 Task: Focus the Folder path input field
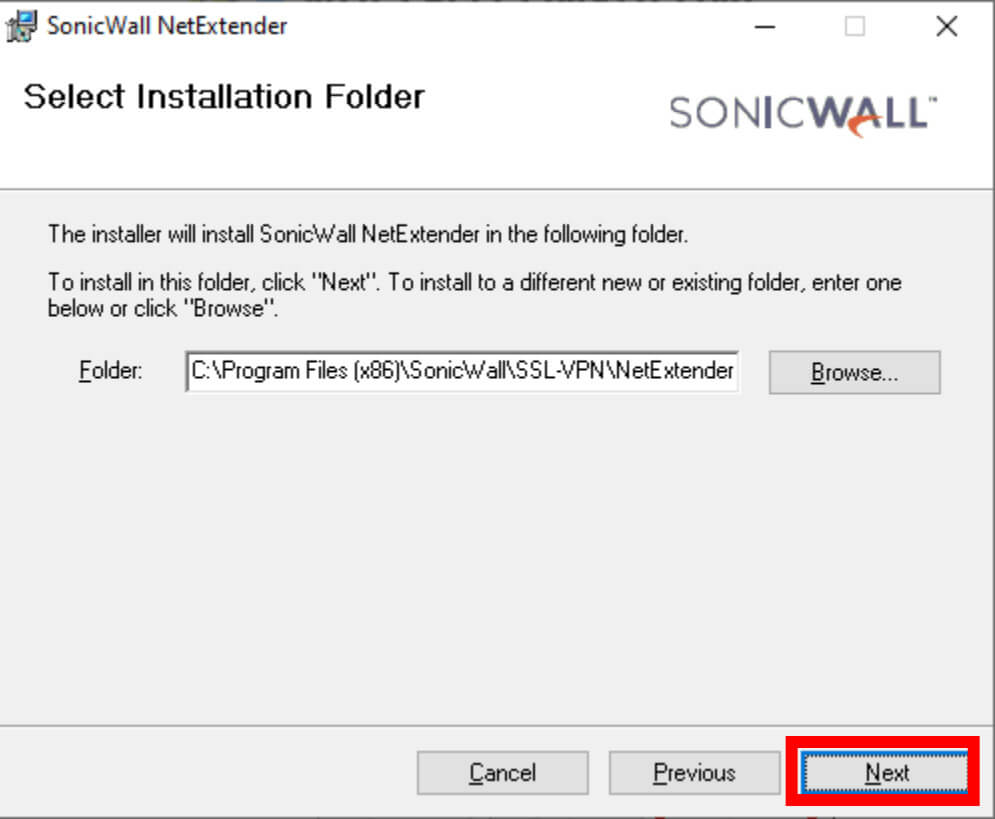[x=462, y=371]
